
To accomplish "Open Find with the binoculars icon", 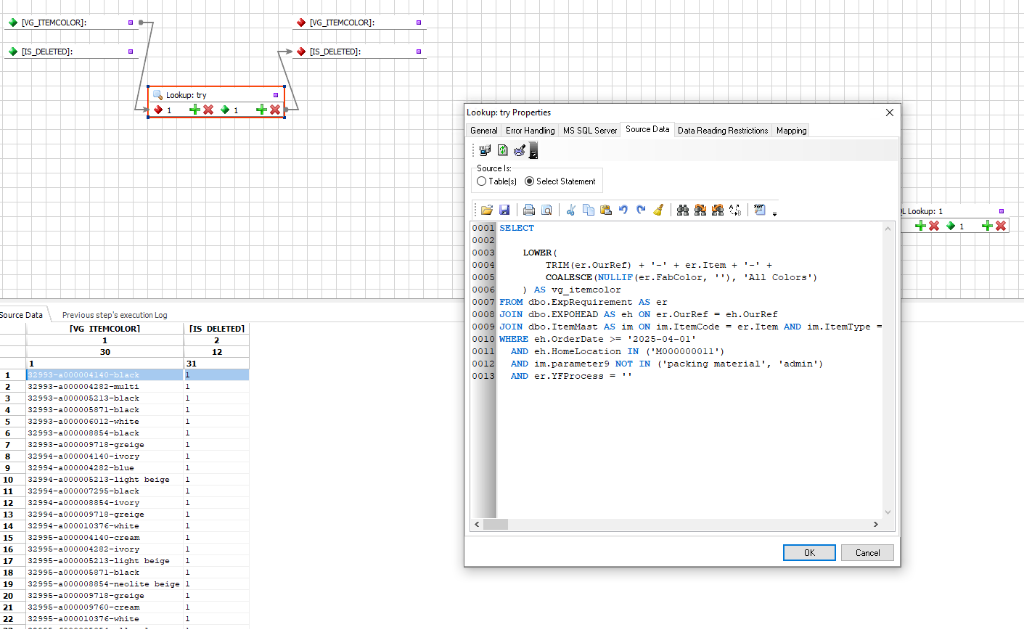I will [683, 210].
